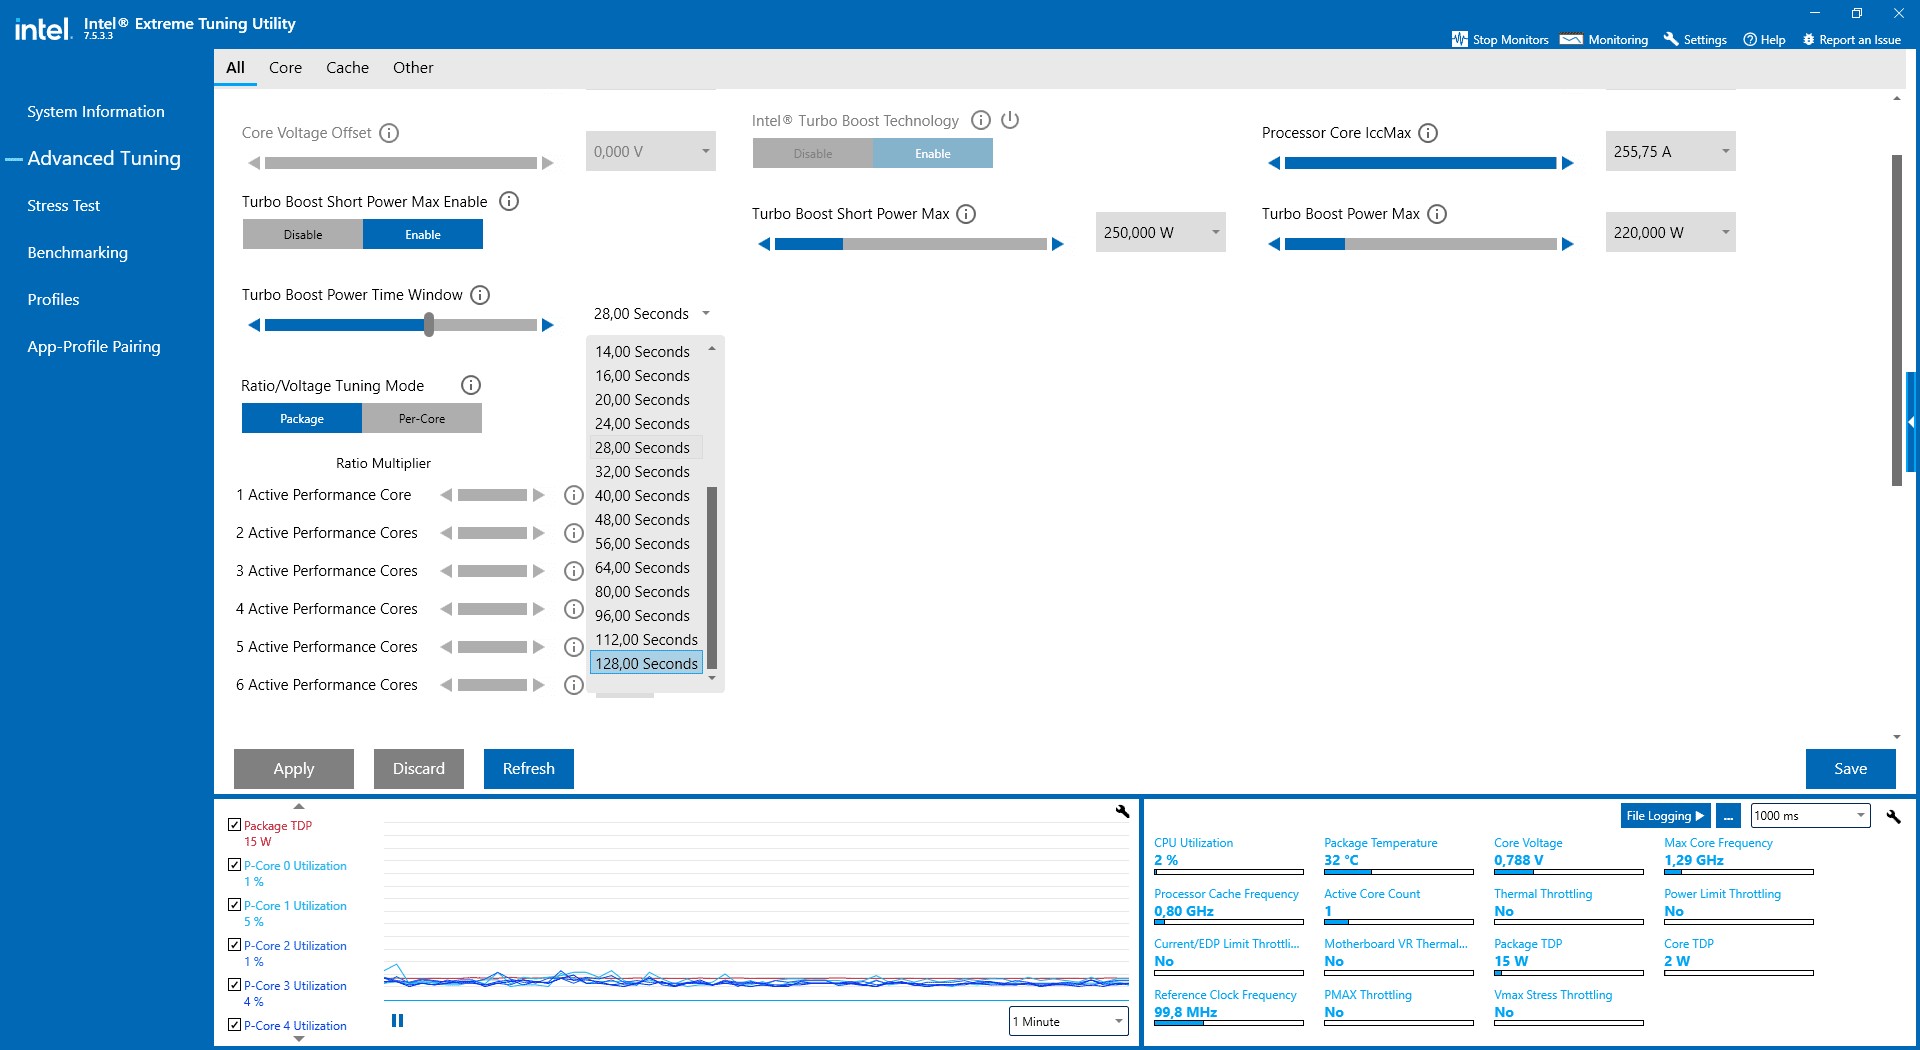Open Monitoring view from top toolbar
Screen dimensions: 1920x1050
(x=1604, y=40)
